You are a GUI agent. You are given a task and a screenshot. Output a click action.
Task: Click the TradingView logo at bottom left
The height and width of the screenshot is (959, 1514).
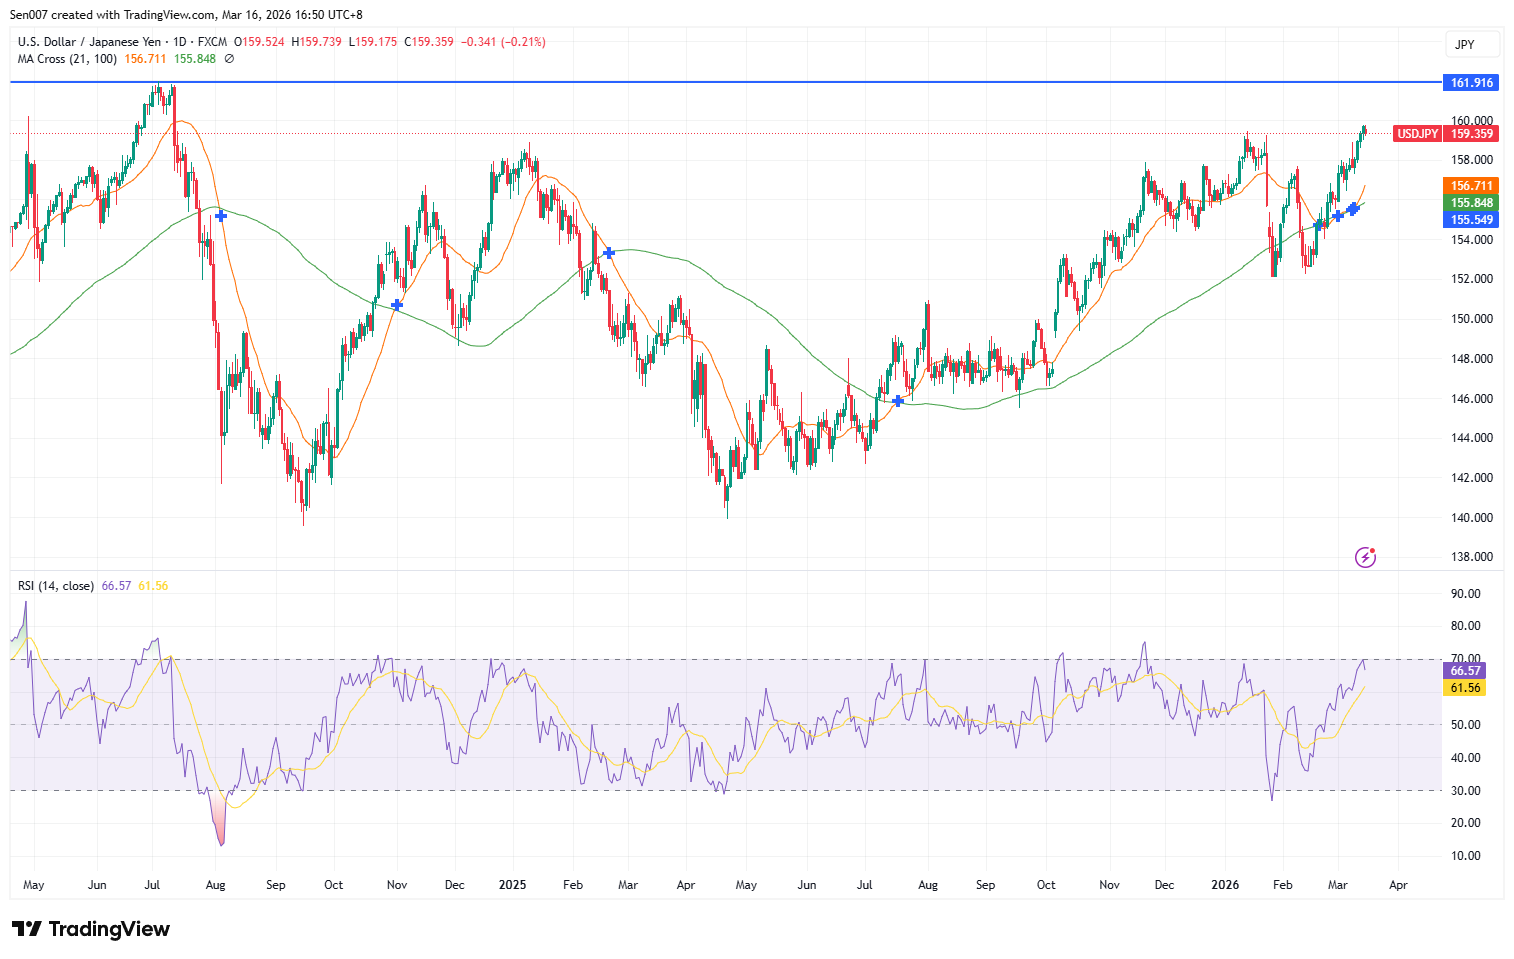click(x=92, y=929)
